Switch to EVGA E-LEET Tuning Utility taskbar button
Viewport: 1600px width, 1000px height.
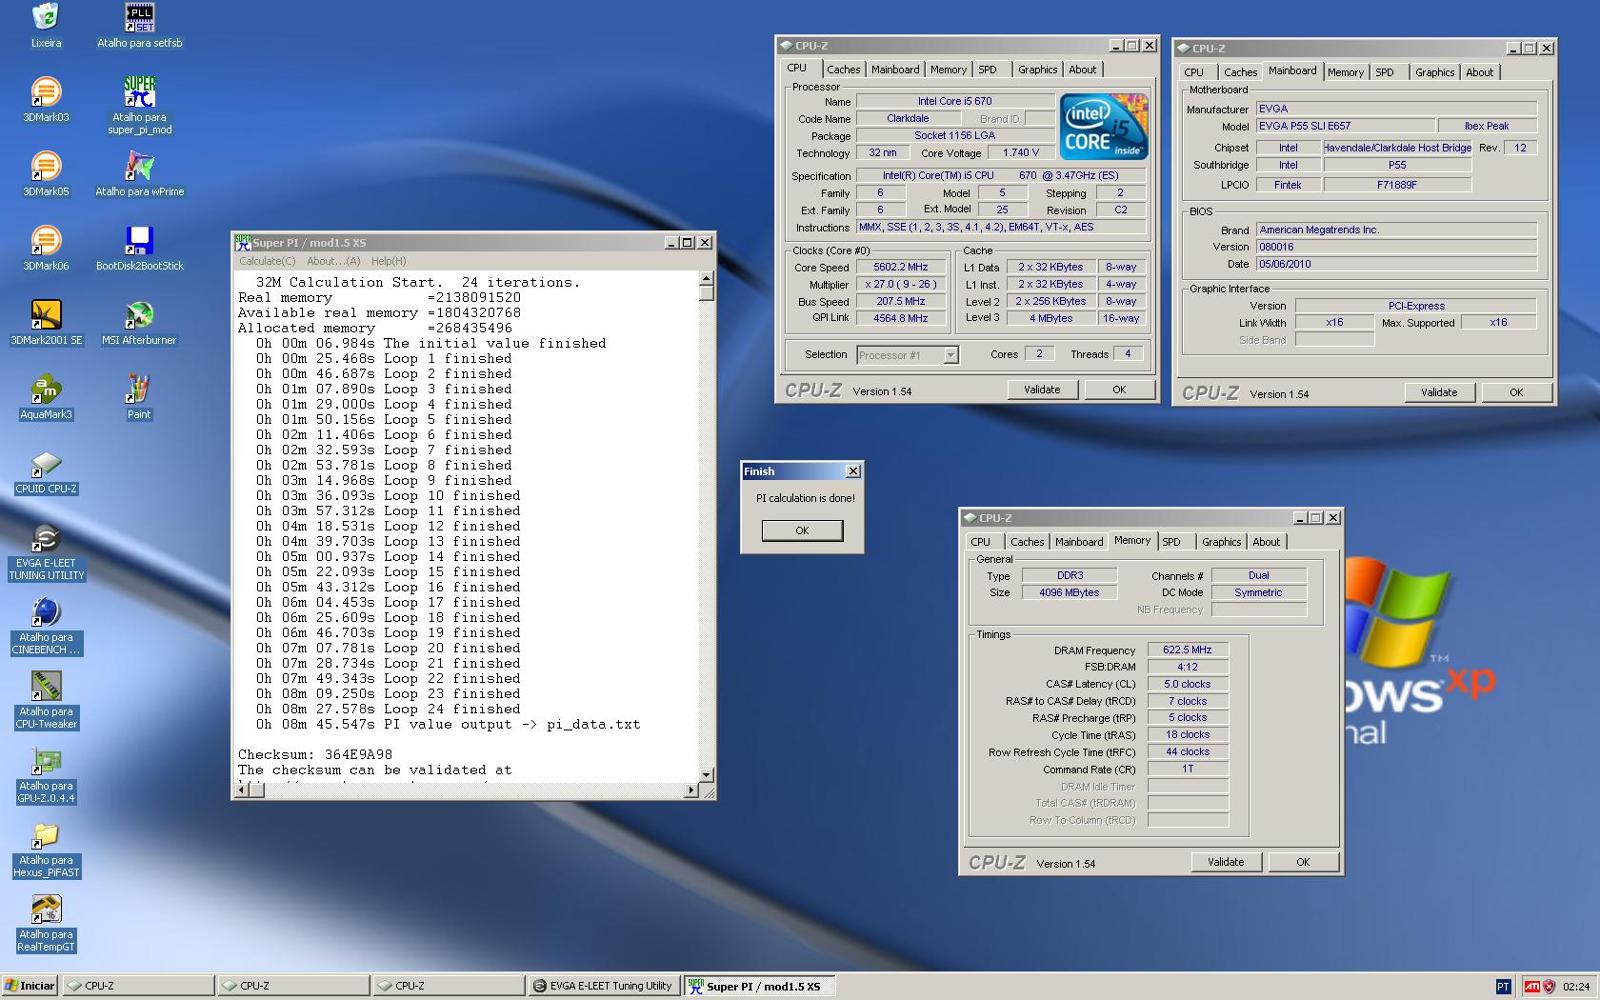click(602, 986)
